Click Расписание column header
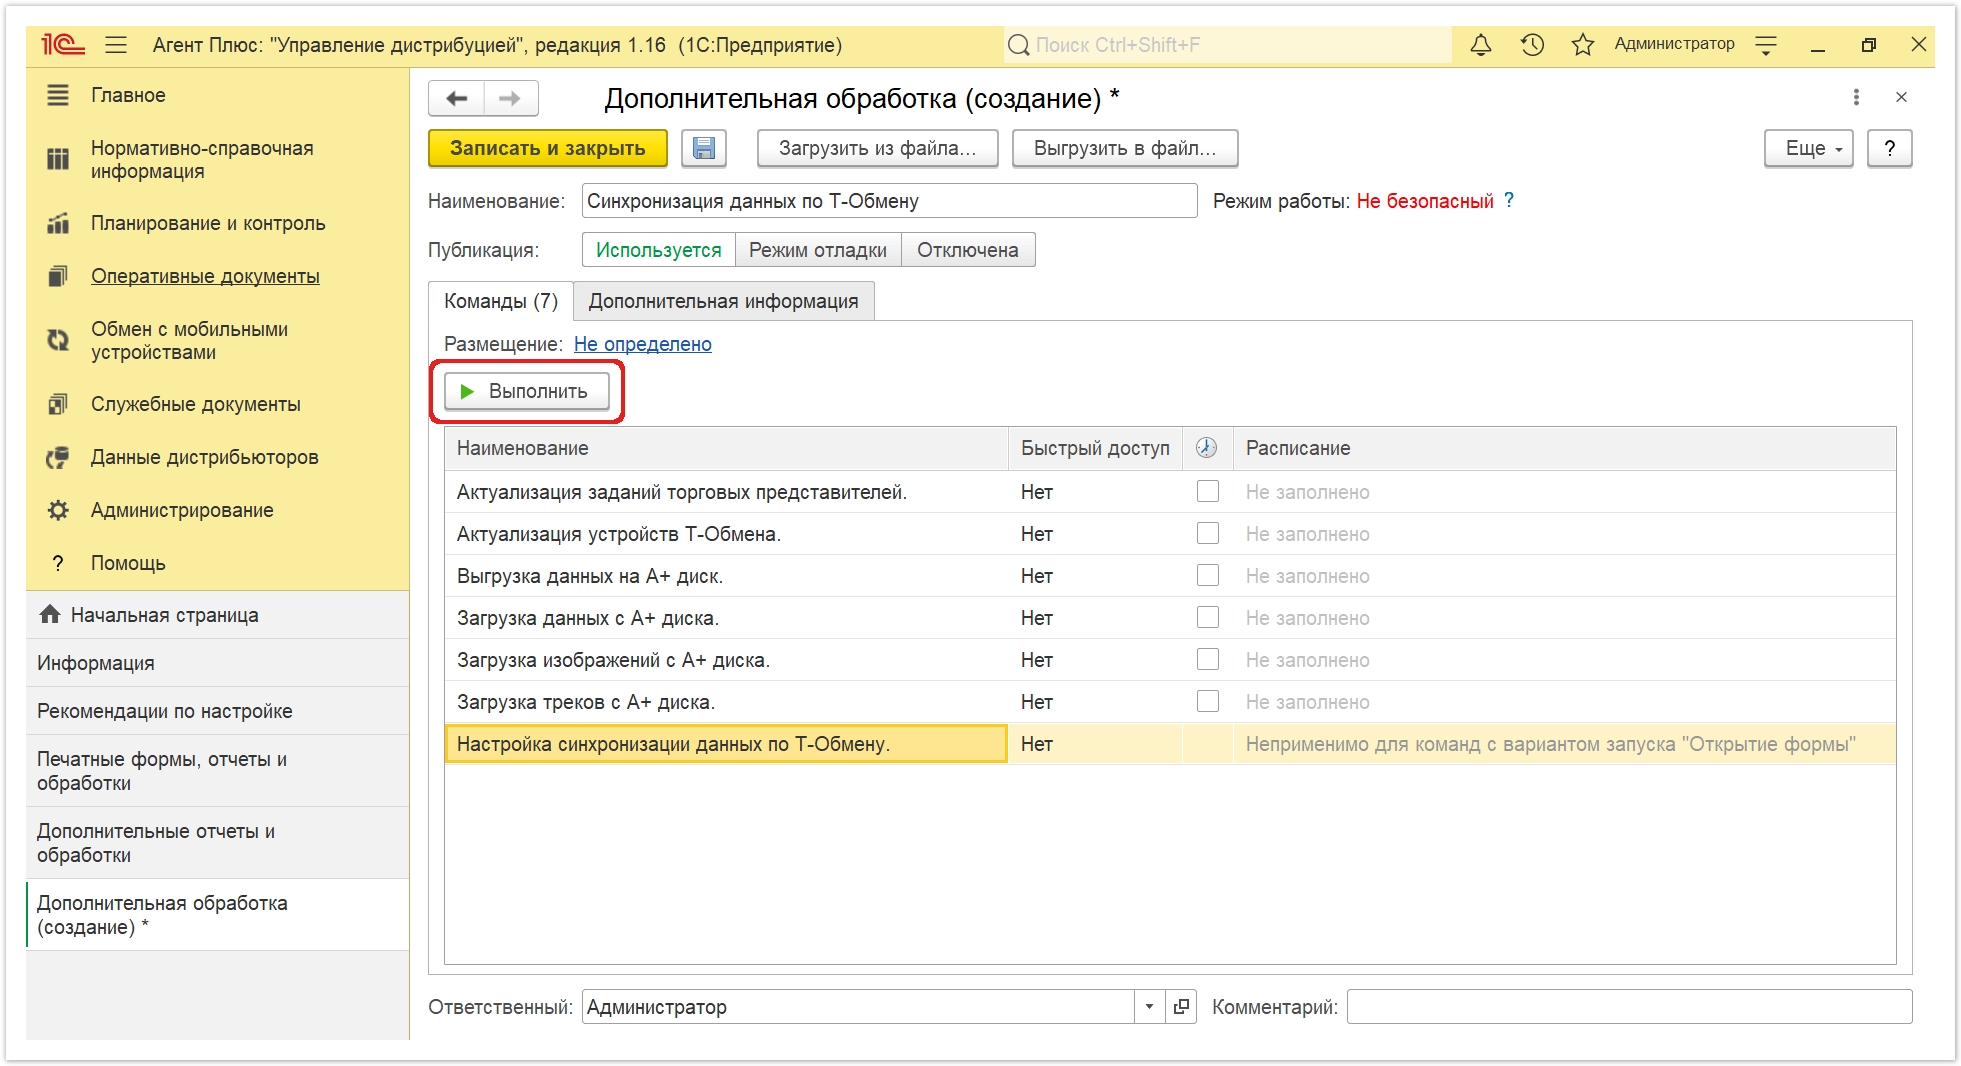This screenshot has height=1066, width=1961. tap(1564, 448)
